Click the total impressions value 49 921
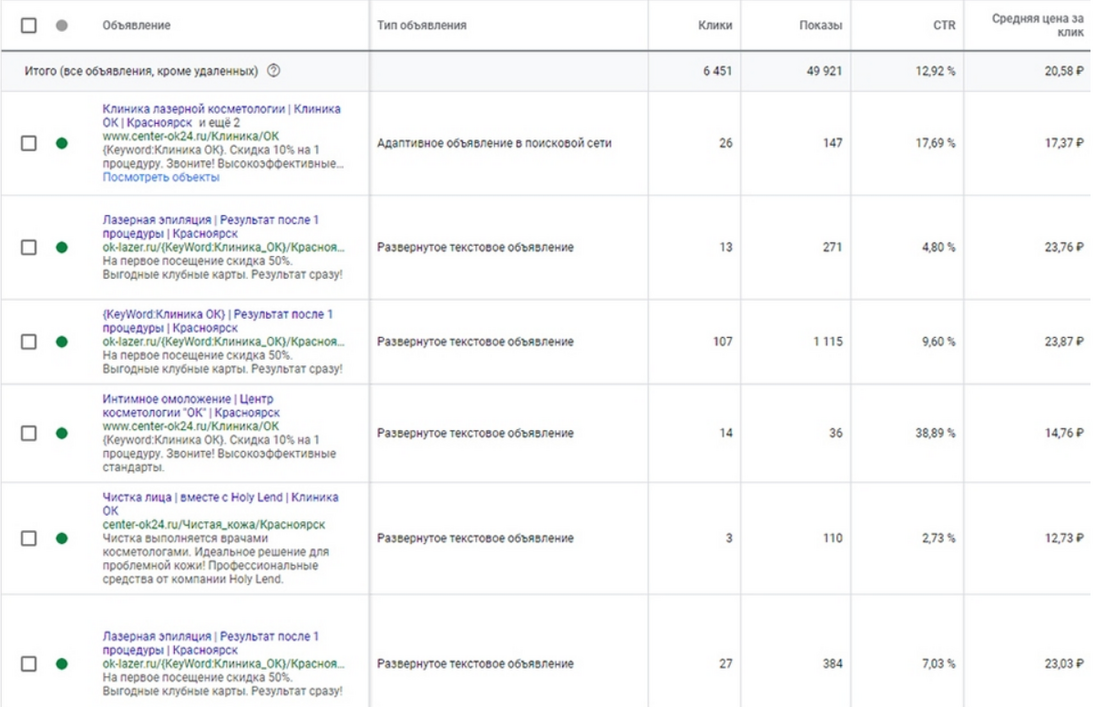The height and width of the screenshot is (707, 1106). pyautogui.click(x=825, y=71)
